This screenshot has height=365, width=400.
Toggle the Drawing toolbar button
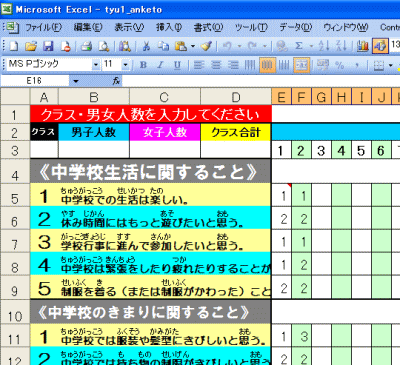[380, 46]
